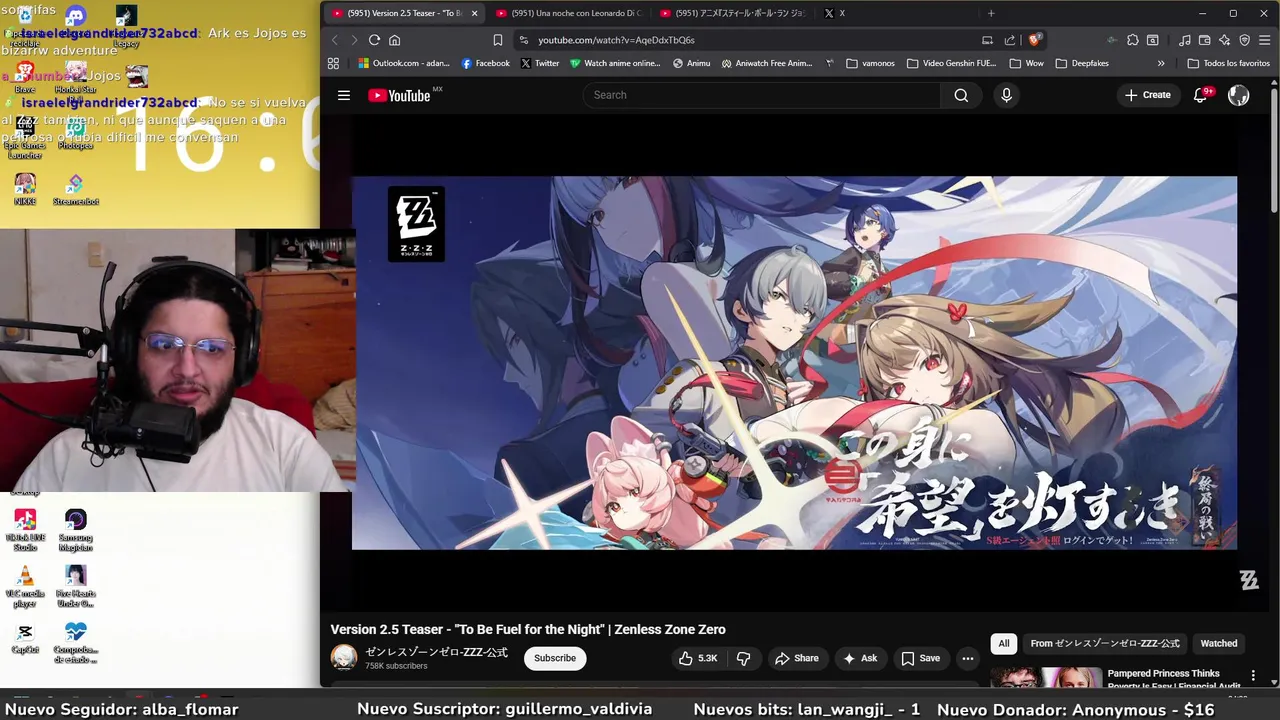Click the browser home button
Screen dimensions: 1280x720
pyautogui.click(x=394, y=40)
